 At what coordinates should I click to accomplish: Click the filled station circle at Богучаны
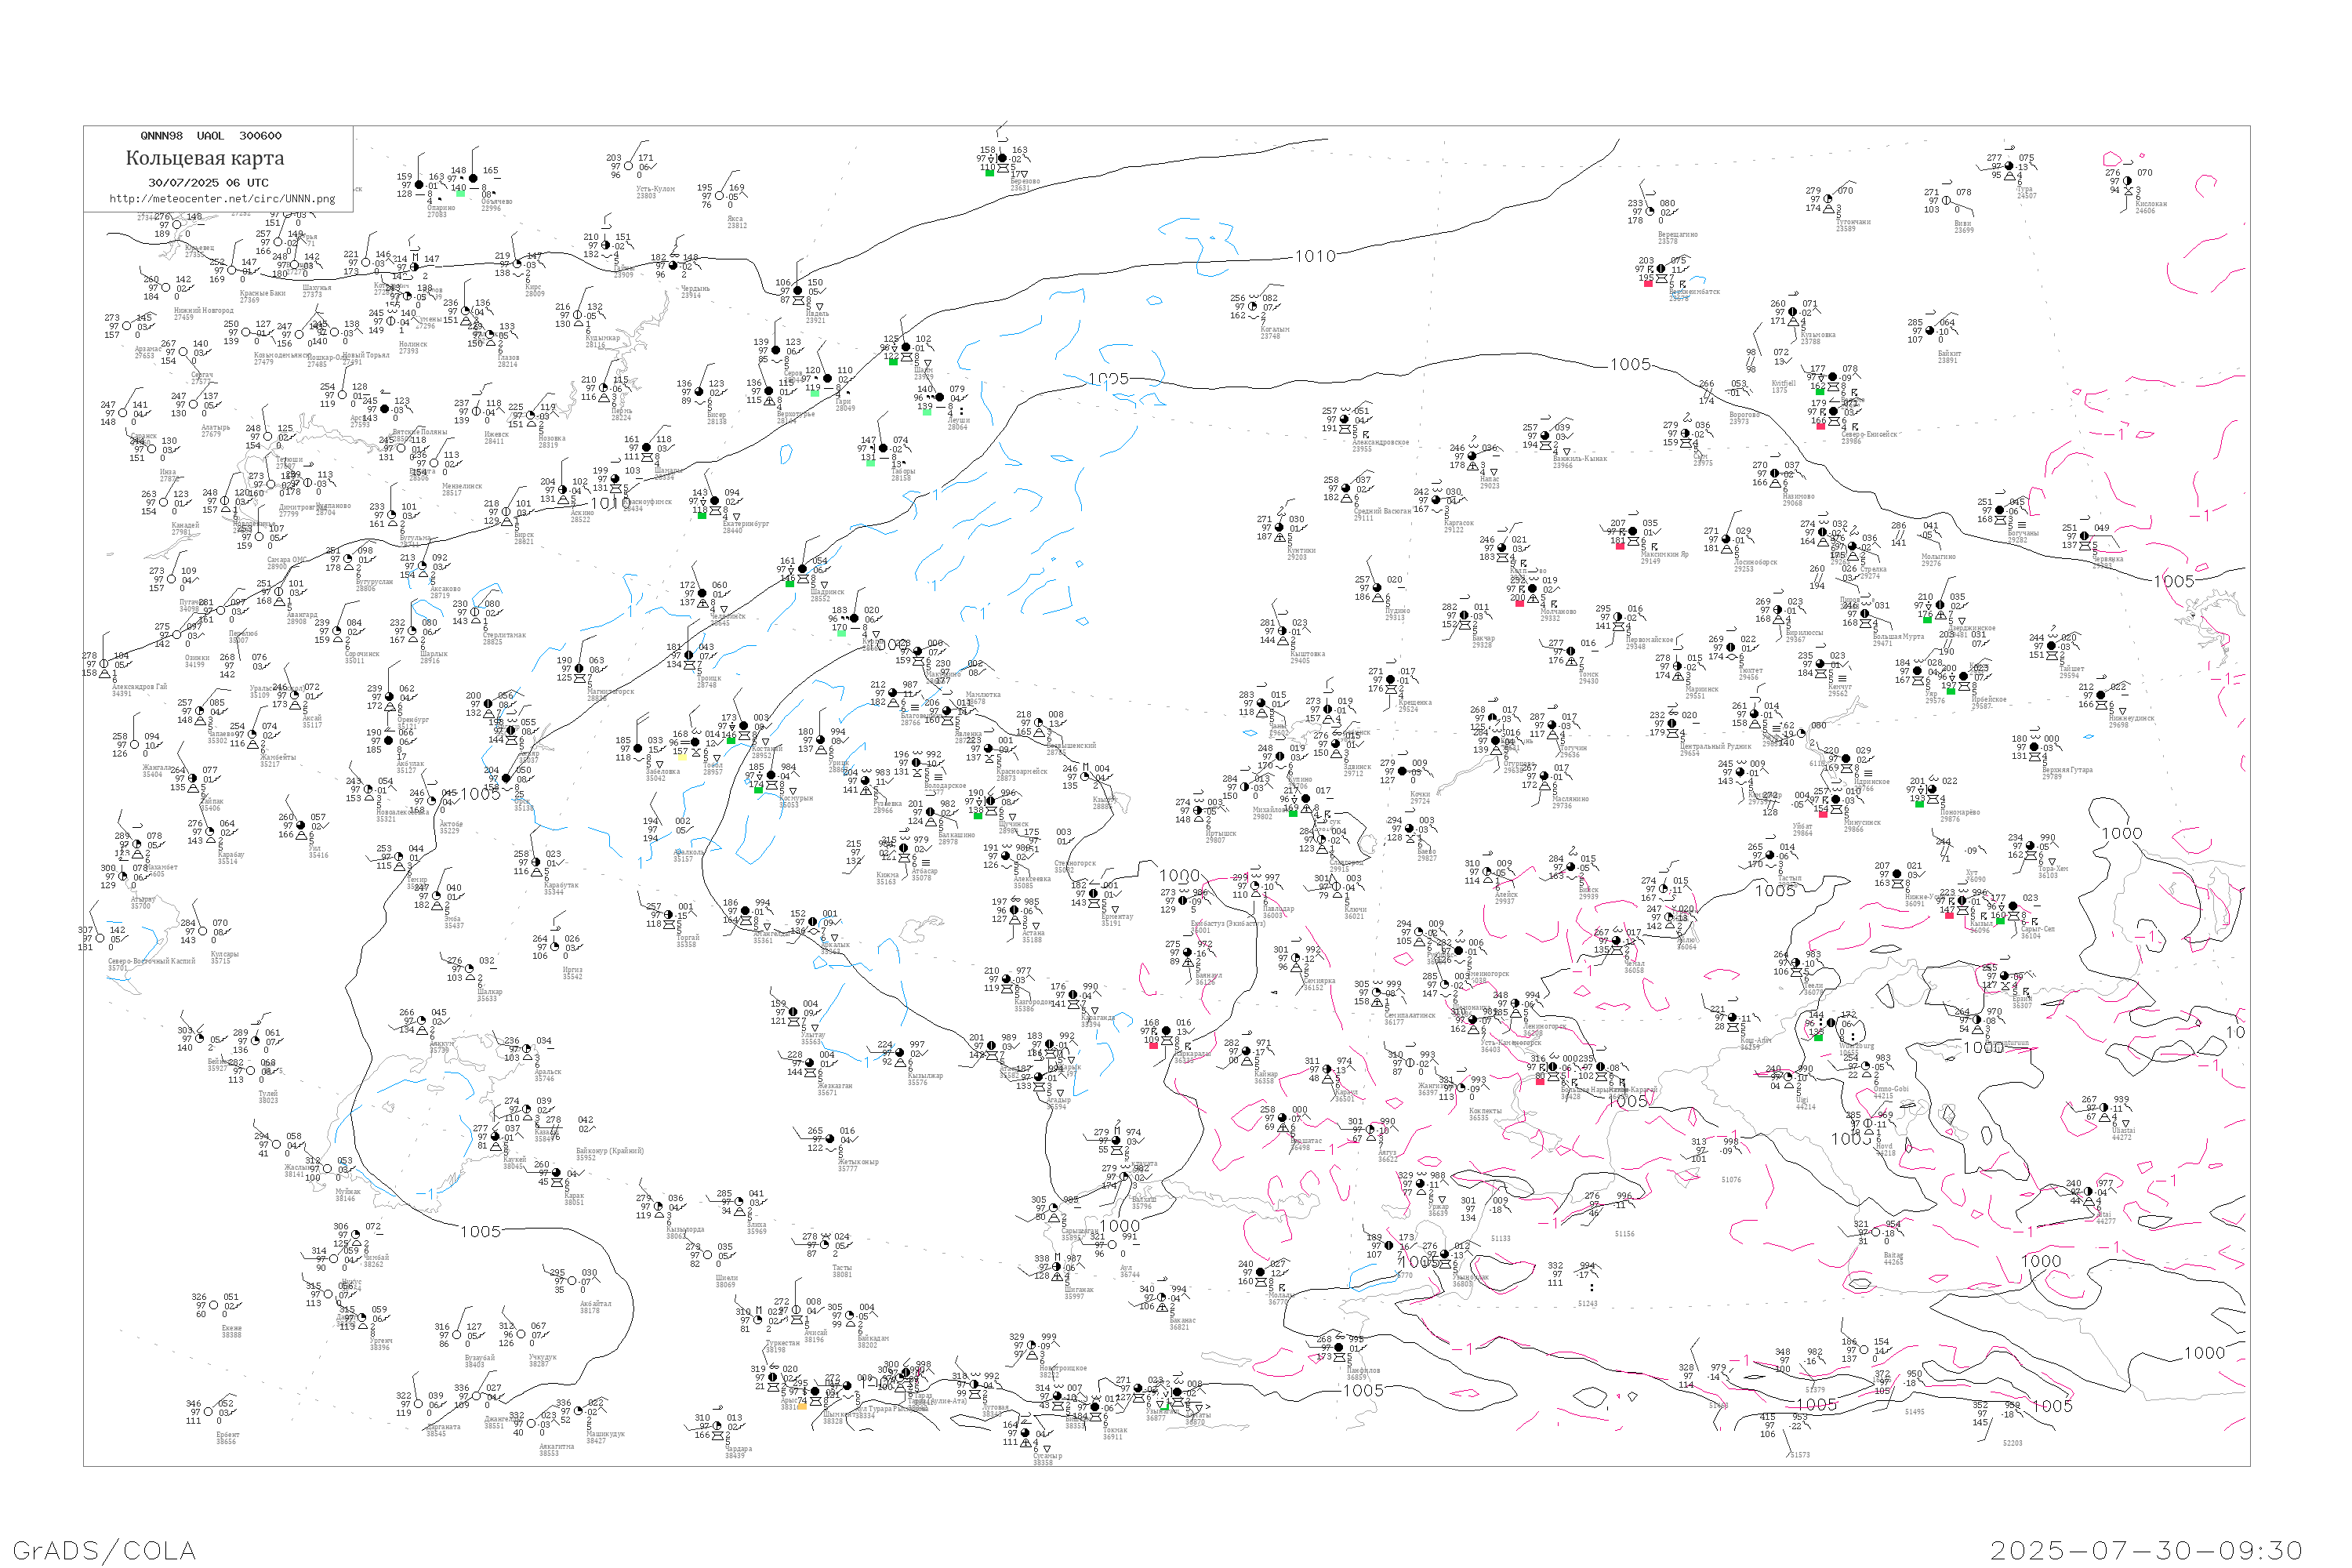(x=2000, y=511)
